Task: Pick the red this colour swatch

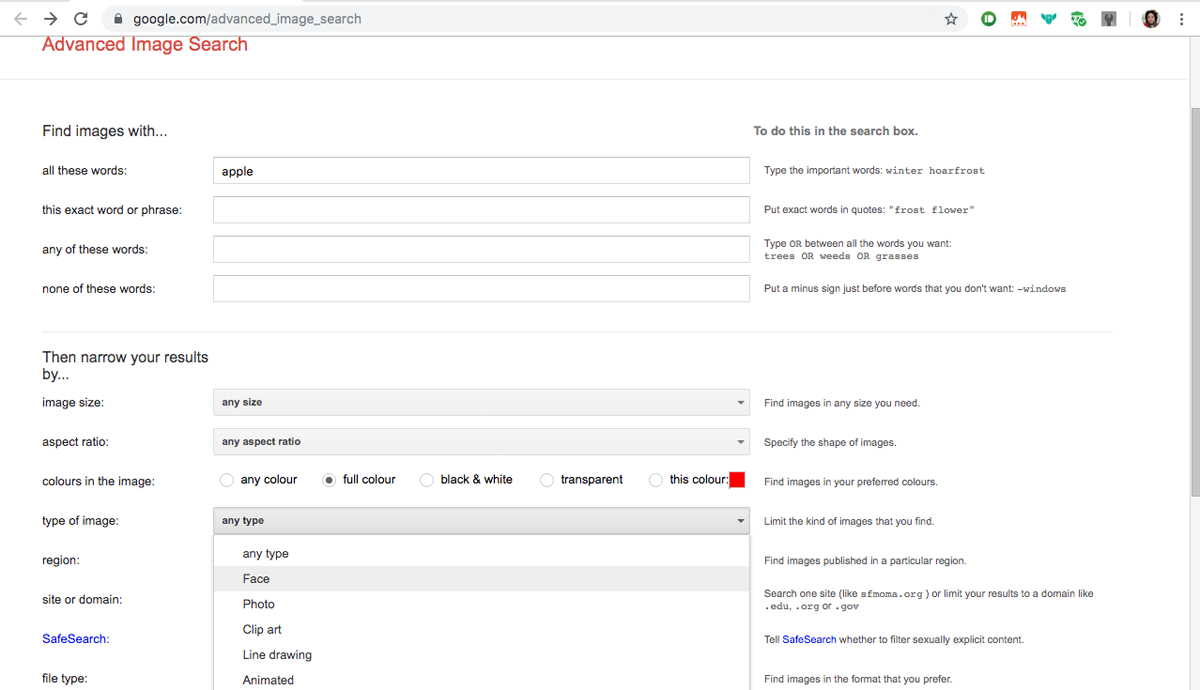Action: (x=737, y=480)
